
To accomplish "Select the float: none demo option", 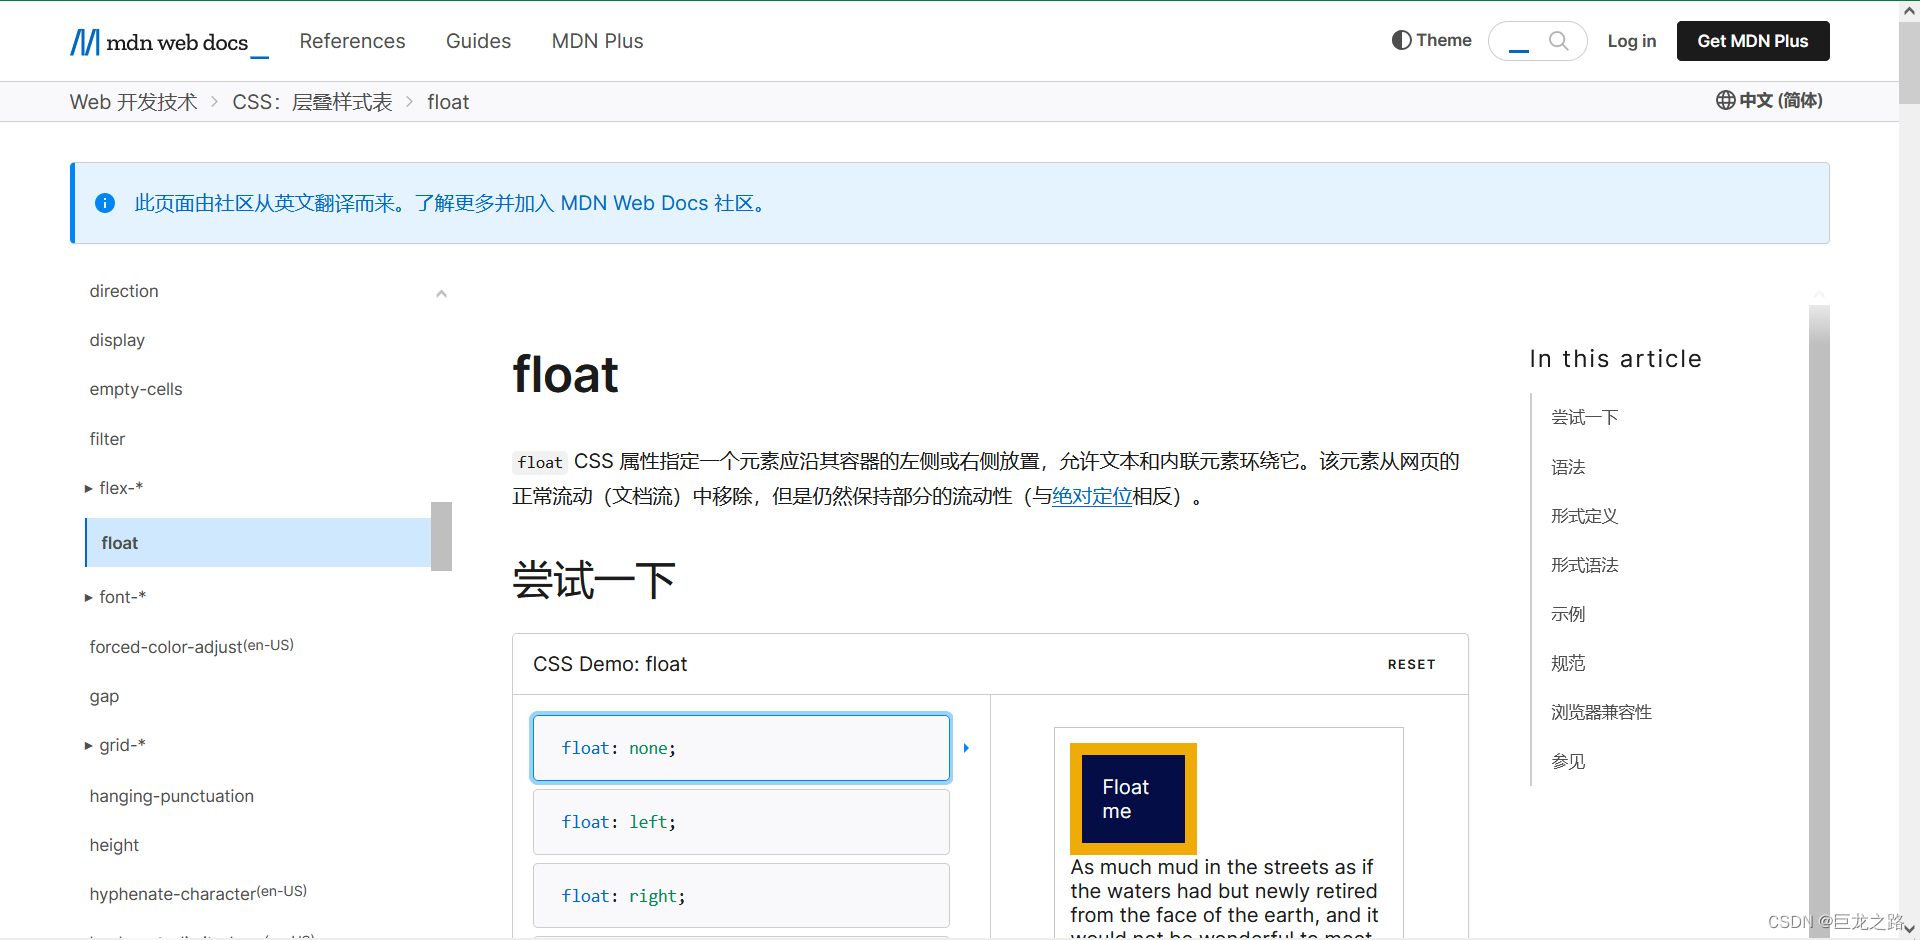I will tap(740, 747).
